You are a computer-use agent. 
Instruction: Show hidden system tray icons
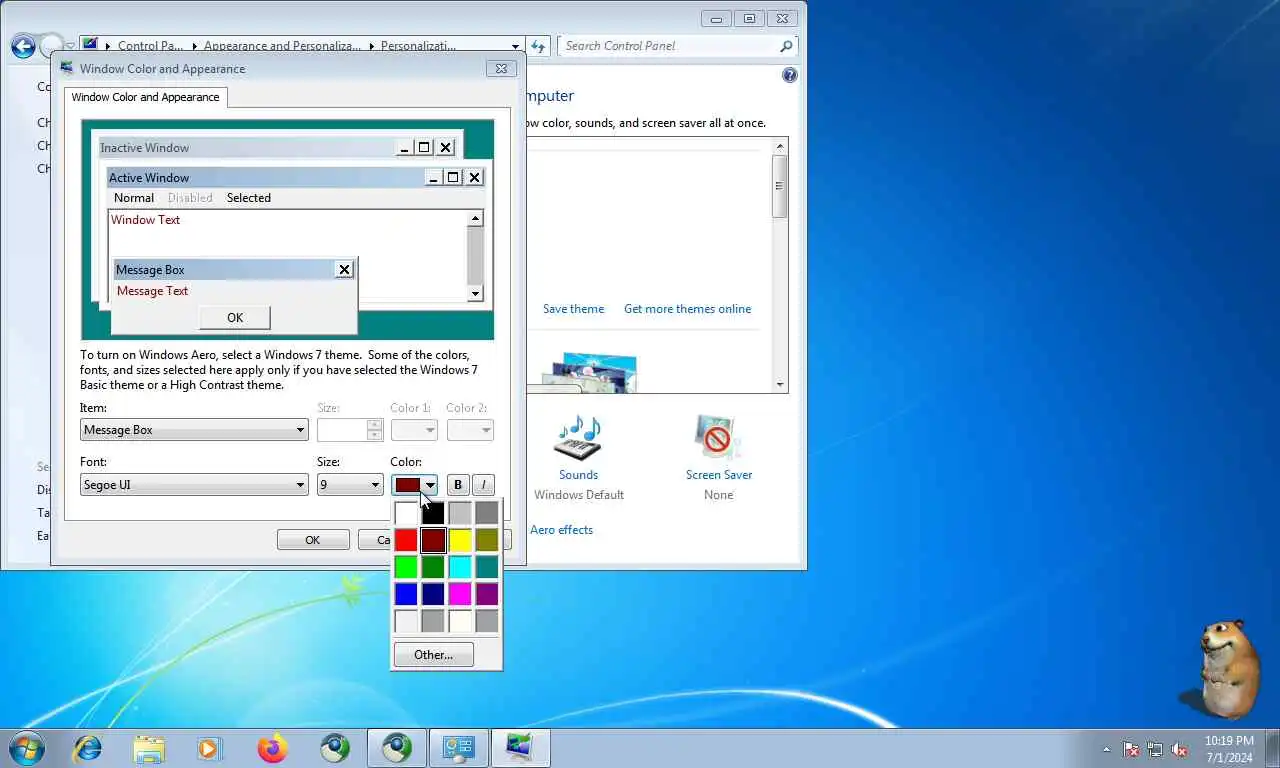1106,749
